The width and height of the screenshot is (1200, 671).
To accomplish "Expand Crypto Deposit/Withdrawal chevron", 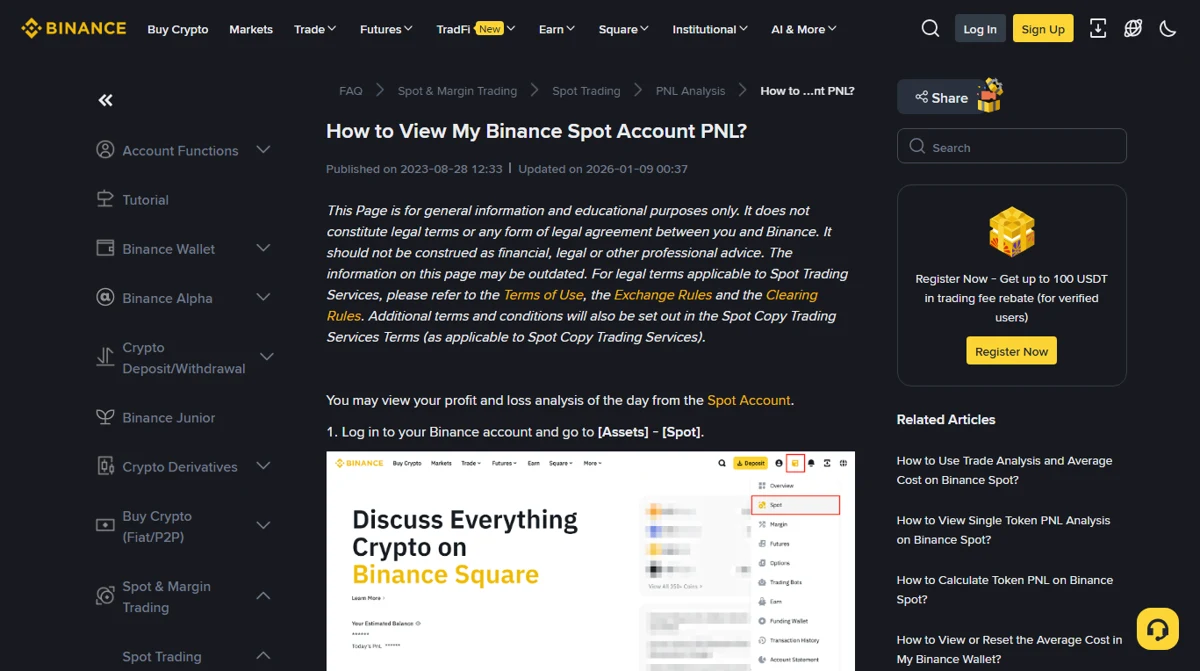I will click(266, 357).
